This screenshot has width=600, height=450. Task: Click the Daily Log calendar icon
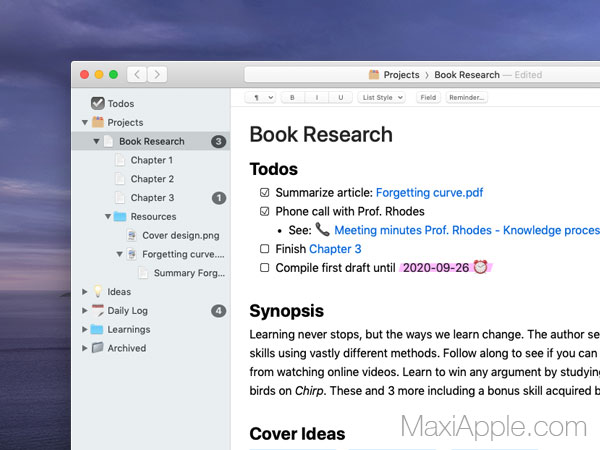coord(98,310)
